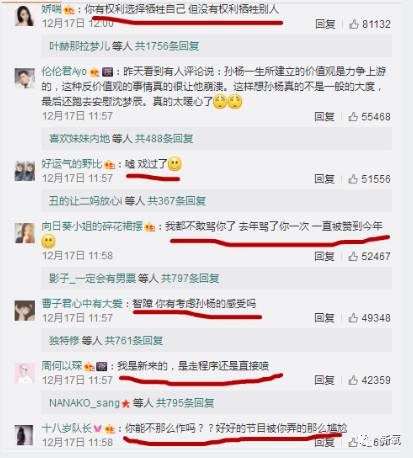The height and width of the screenshot is (458, 413).
Task: Like the comment showing 51556 likes
Action: tap(353, 179)
